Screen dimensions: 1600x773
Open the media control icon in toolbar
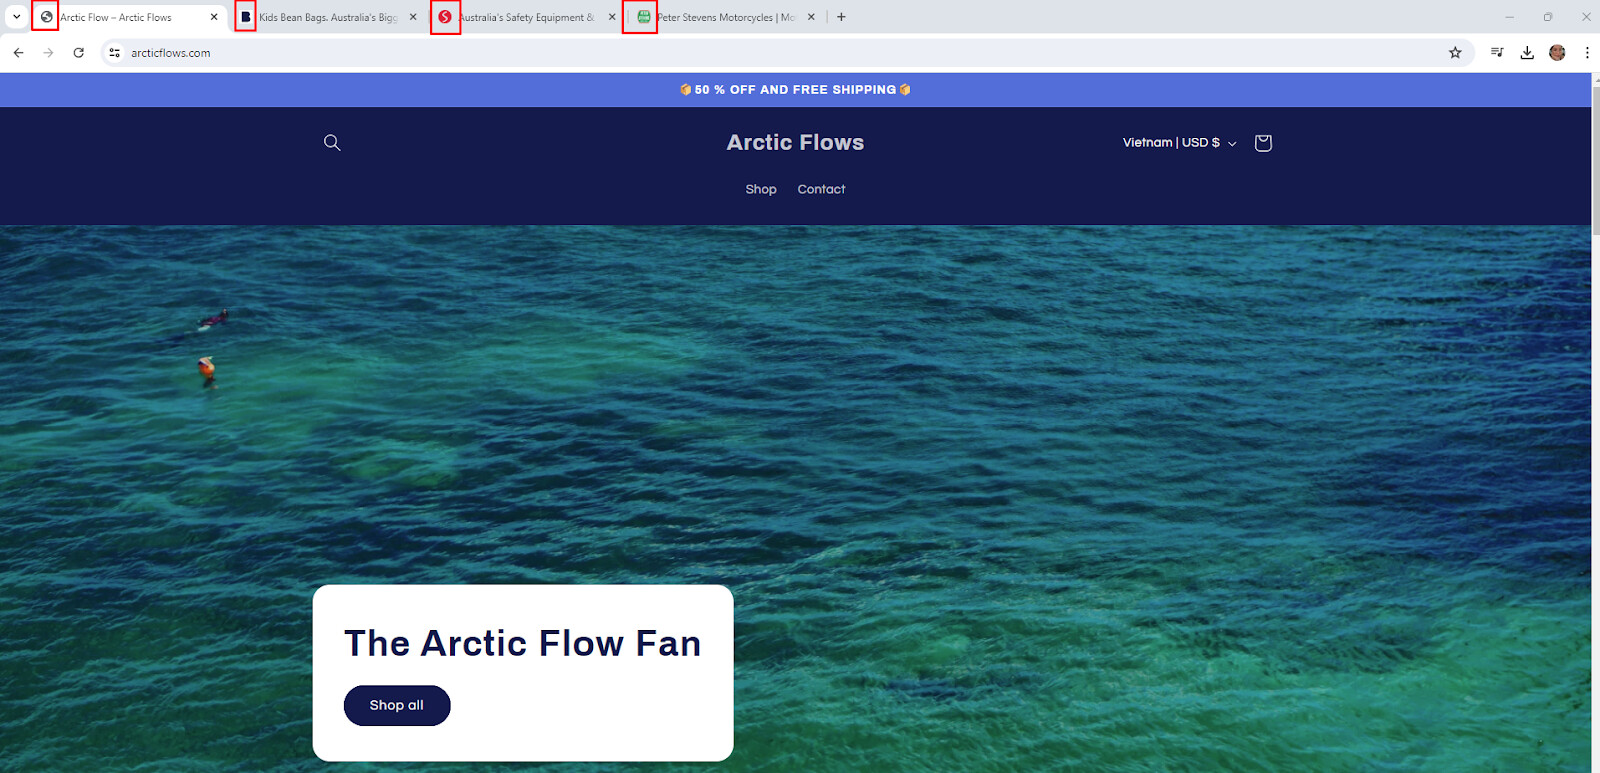click(x=1497, y=53)
